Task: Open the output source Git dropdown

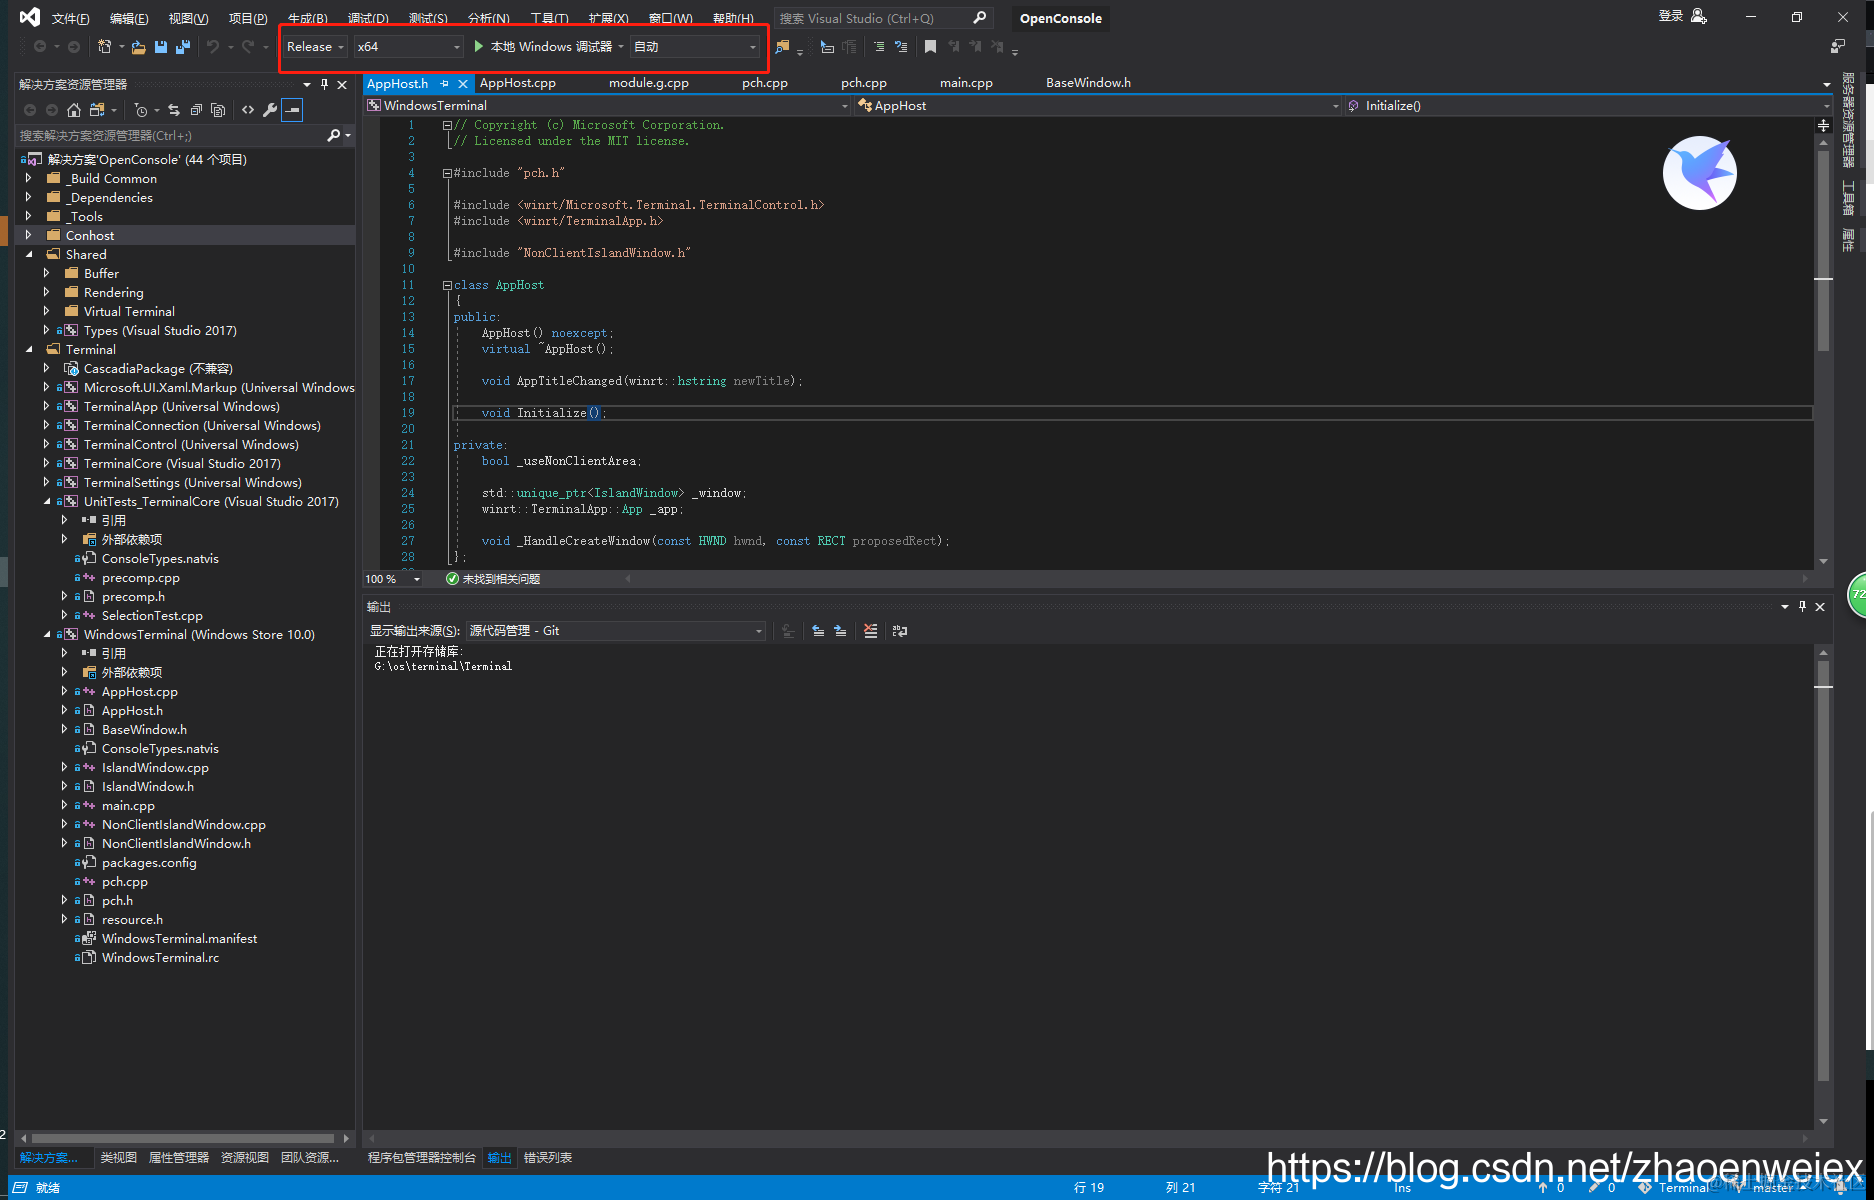Action: pos(616,631)
